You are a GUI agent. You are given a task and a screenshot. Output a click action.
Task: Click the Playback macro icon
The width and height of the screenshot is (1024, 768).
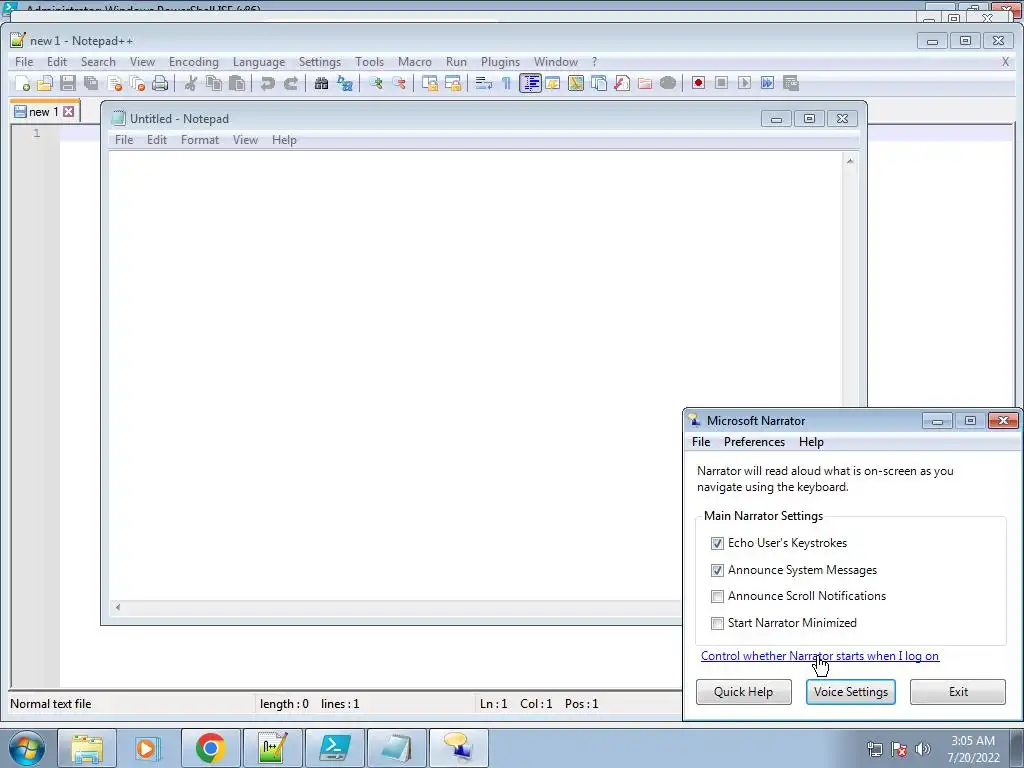744,83
